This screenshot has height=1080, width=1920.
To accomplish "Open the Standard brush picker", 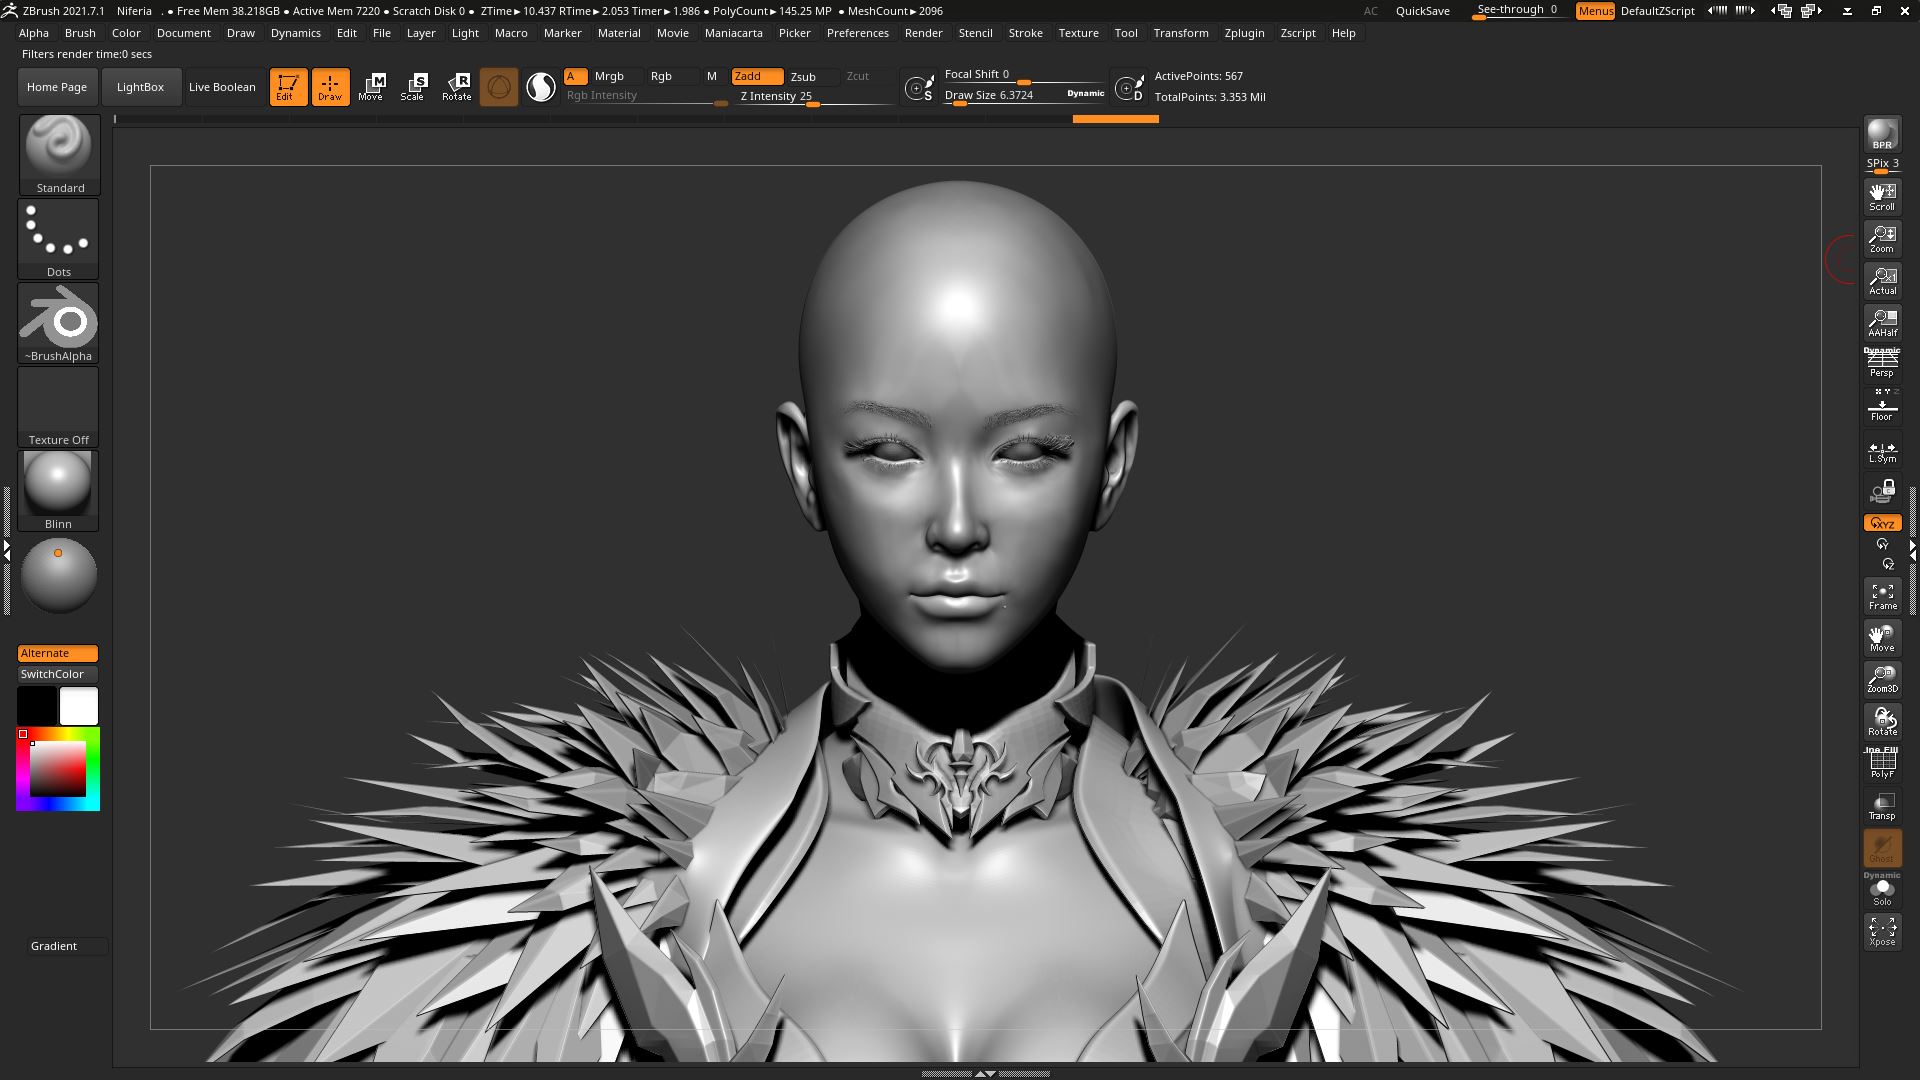I will click(x=59, y=155).
